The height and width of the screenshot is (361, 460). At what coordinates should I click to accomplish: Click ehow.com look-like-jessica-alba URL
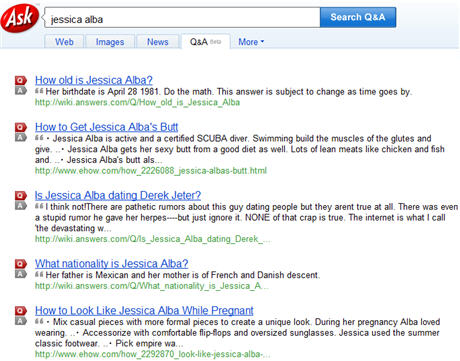[153, 354]
